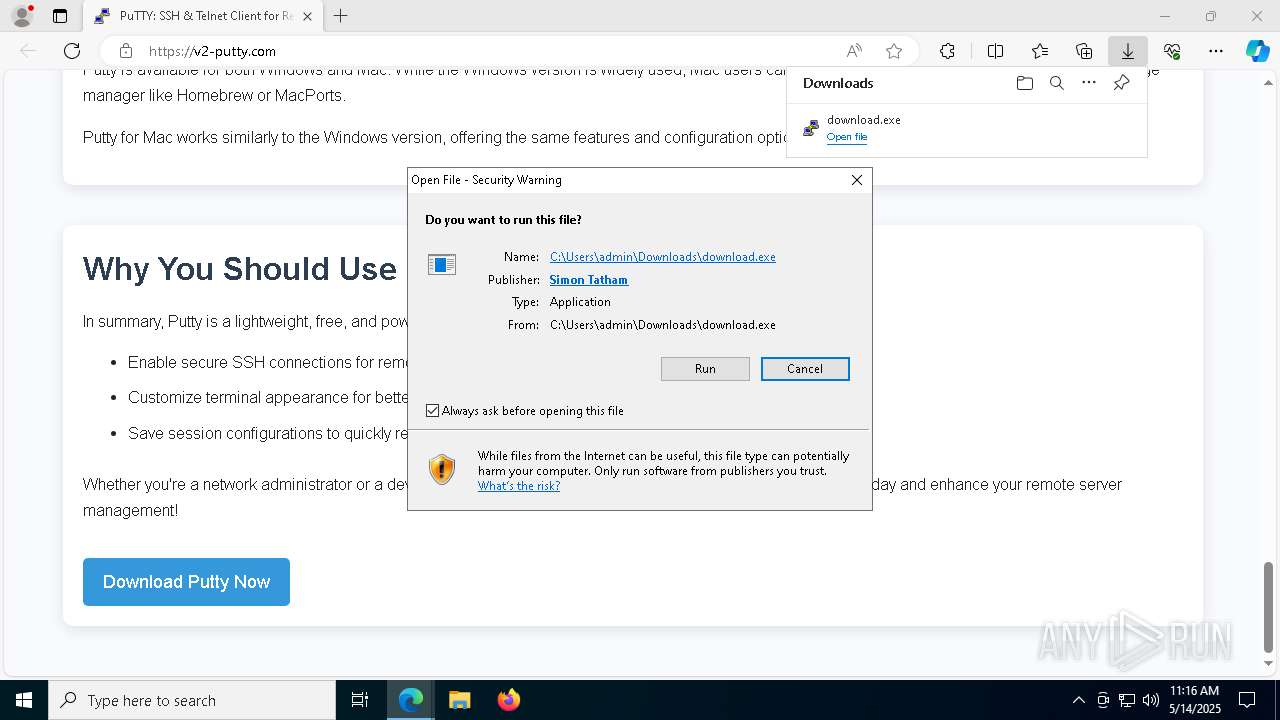This screenshot has height=720, width=1280.
Task: Open more options in Downloads panel
Action: point(1089,83)
